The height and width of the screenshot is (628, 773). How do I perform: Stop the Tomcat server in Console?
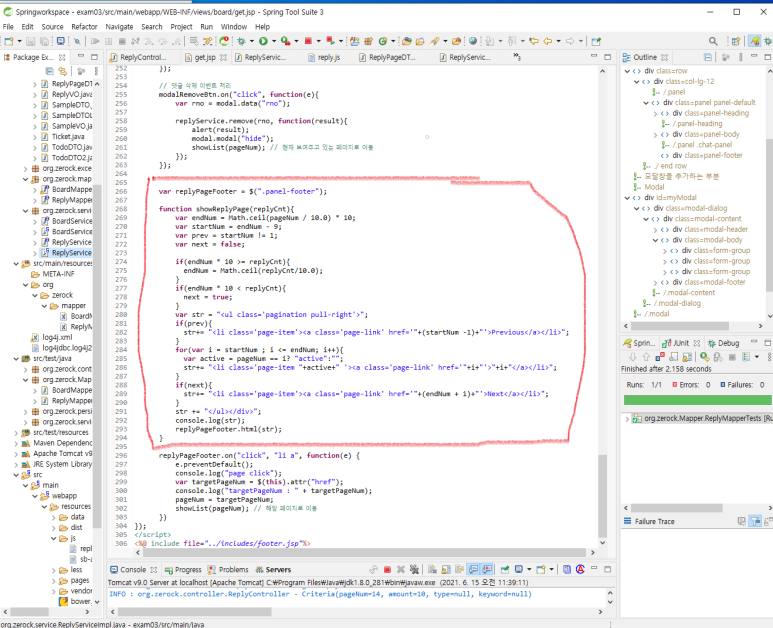click(x=387, y=569)
